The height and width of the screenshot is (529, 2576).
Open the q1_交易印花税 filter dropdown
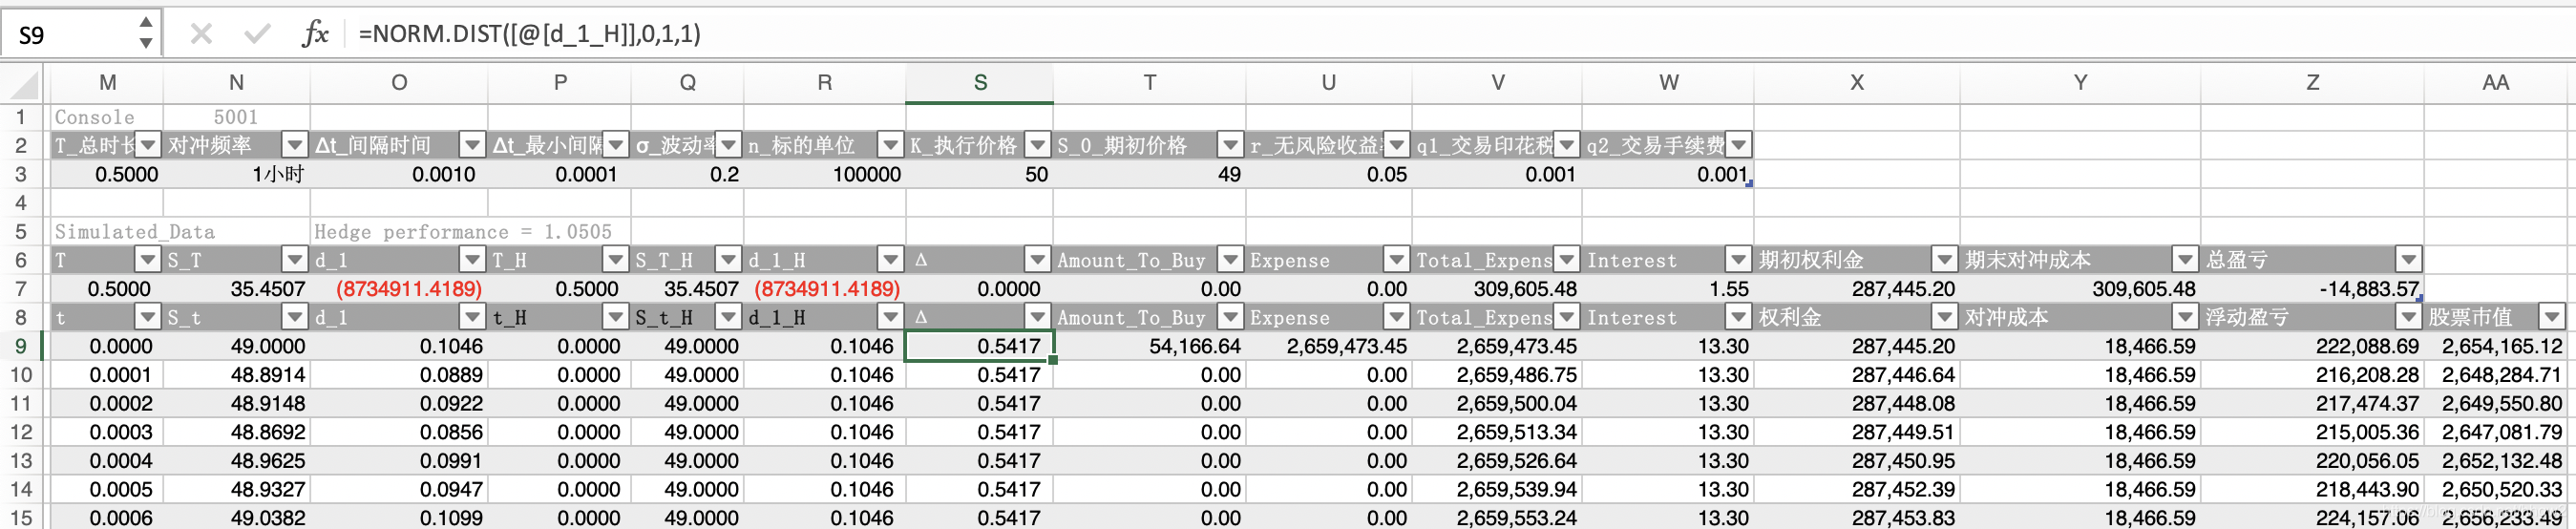[1566, 145]
